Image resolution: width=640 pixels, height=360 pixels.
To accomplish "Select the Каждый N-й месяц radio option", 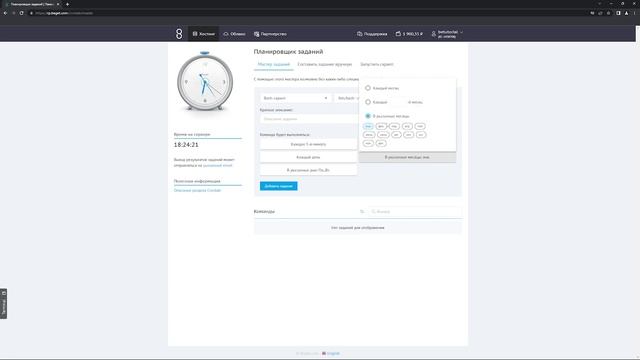I will tap(368, 102).
